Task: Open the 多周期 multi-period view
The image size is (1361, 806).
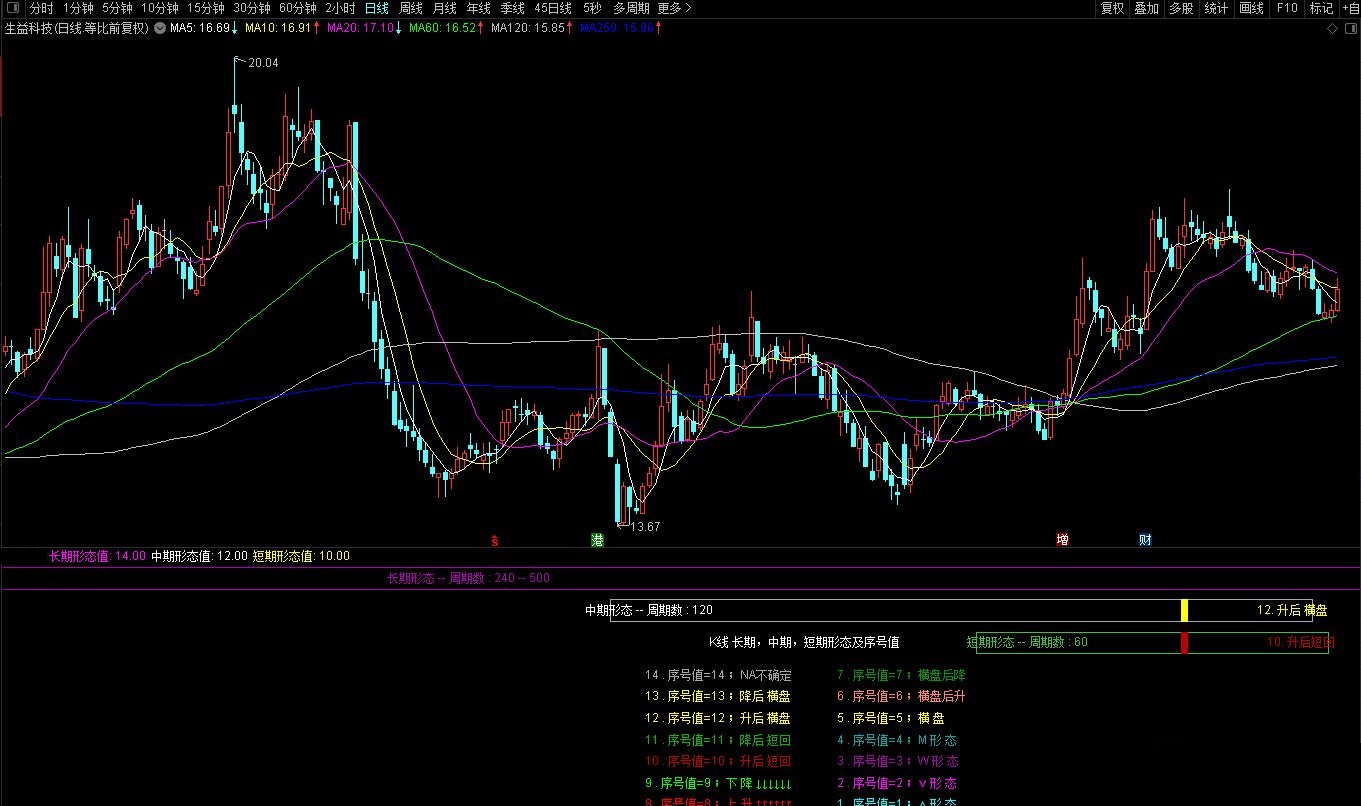Action: (x=631, y=8)
